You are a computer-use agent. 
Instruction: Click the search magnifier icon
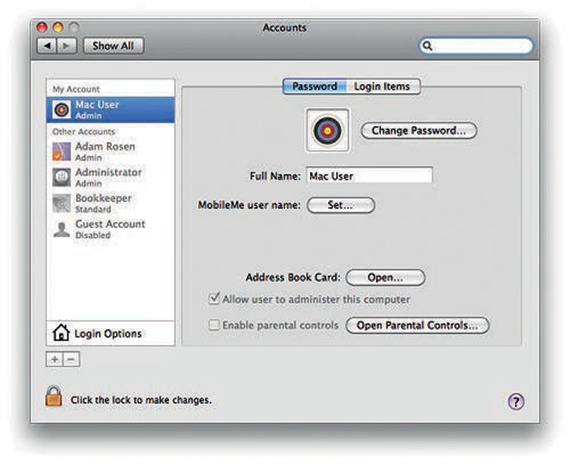(428, 46)
